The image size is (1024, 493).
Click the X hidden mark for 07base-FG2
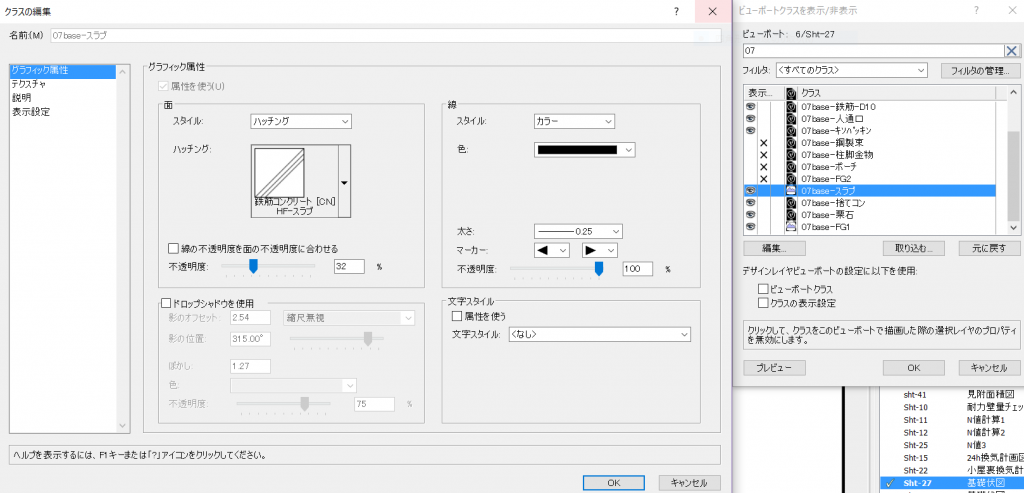pos(764,178)
